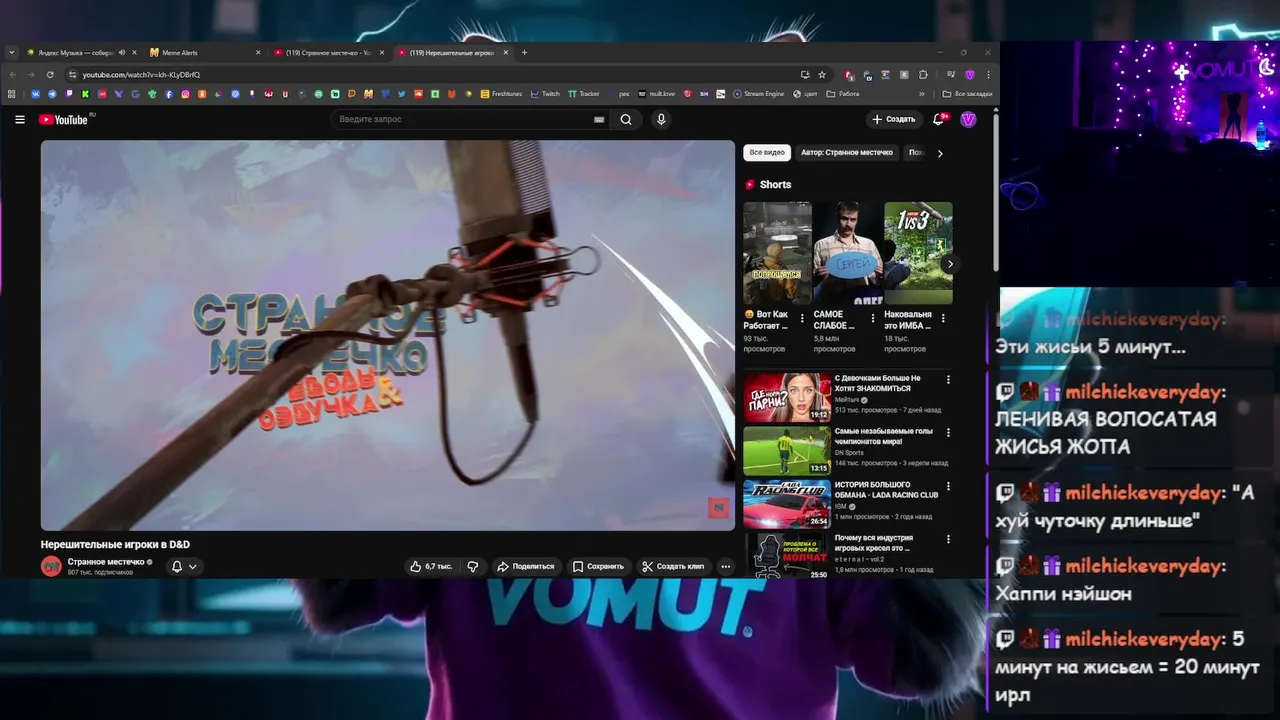Screen dimensions: 1280x720
Task: Open the VK bookmark icon
Action: pyautogui.click(x=36, y=94)
